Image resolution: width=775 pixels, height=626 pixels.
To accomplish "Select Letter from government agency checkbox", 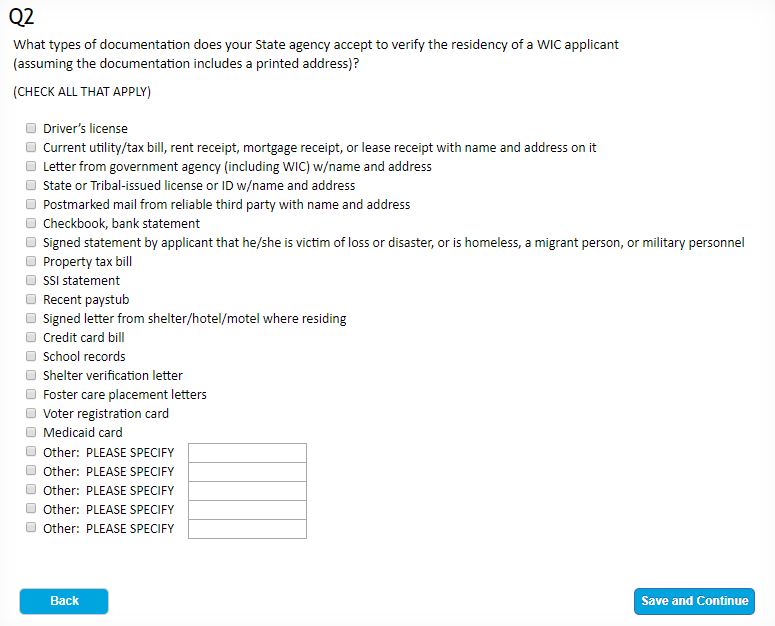I will [31, 167].
